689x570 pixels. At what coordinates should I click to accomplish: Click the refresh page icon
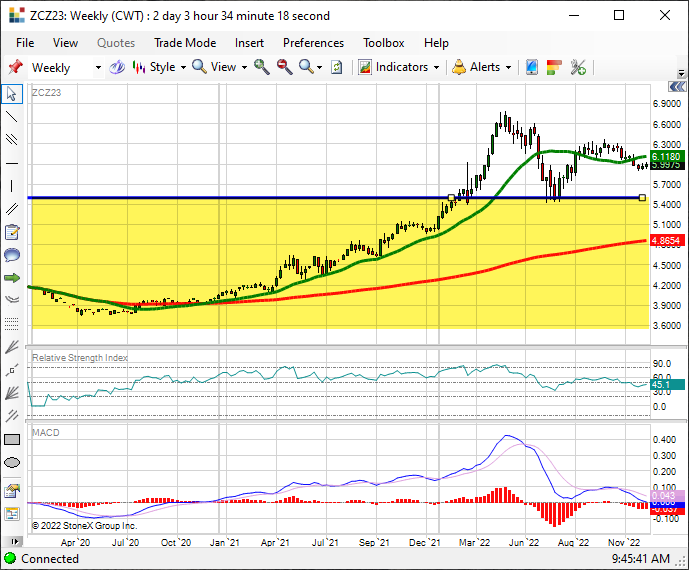pyautogui.click(x=337, y=67)
